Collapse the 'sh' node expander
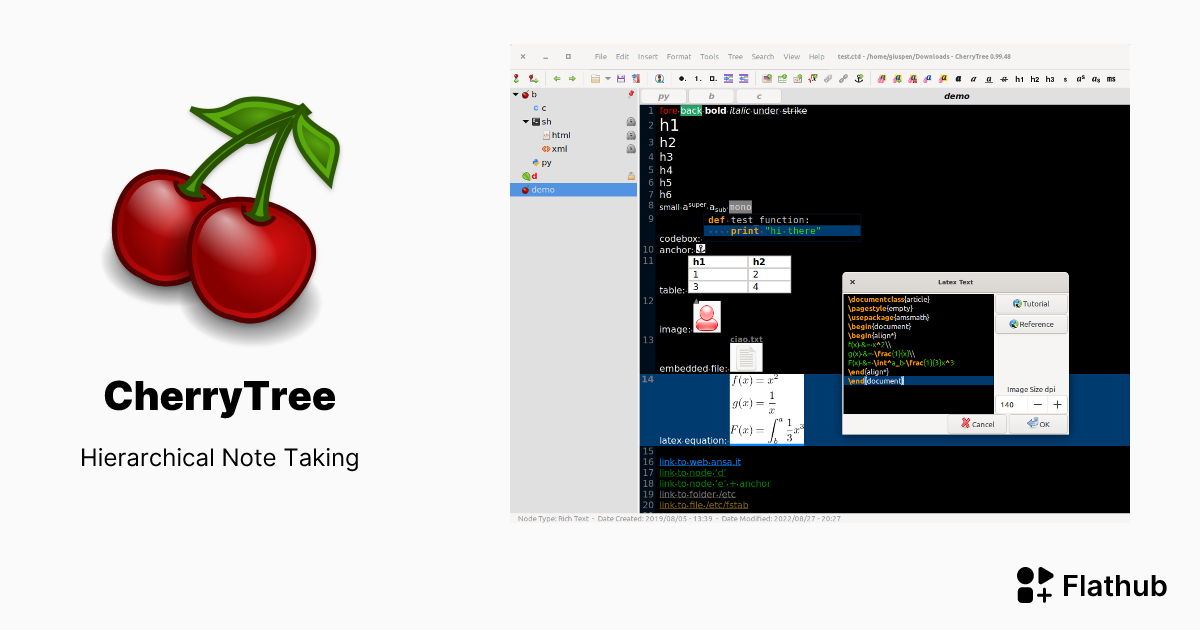The width and height of the screenshot is (1200, 630). click(x=525, y=122)
